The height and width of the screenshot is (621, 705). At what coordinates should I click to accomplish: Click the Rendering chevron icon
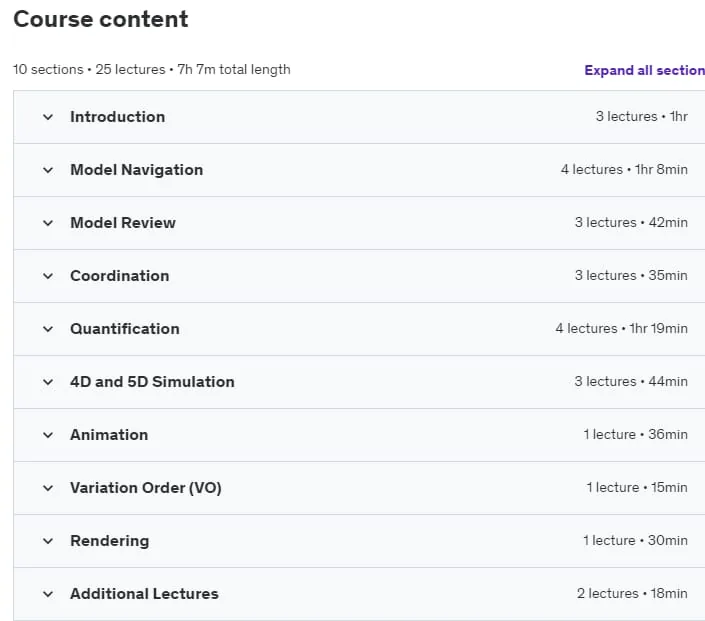[48, 541]
